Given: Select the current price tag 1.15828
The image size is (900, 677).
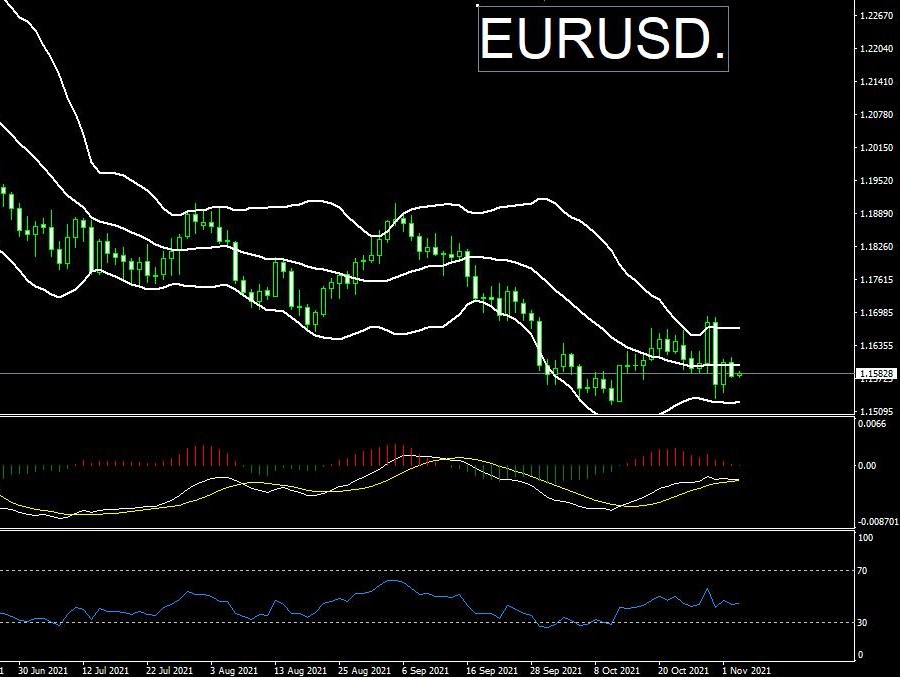Looking at the screenshot, I should tap(877, 373).
